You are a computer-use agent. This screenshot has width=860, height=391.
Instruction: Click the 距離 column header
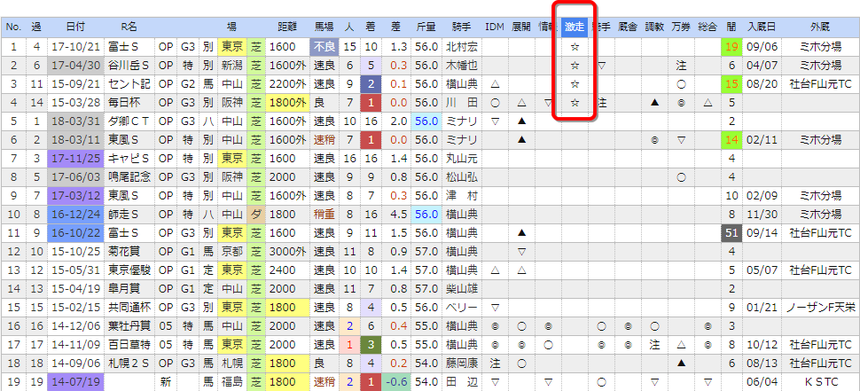tap(288, 26)
